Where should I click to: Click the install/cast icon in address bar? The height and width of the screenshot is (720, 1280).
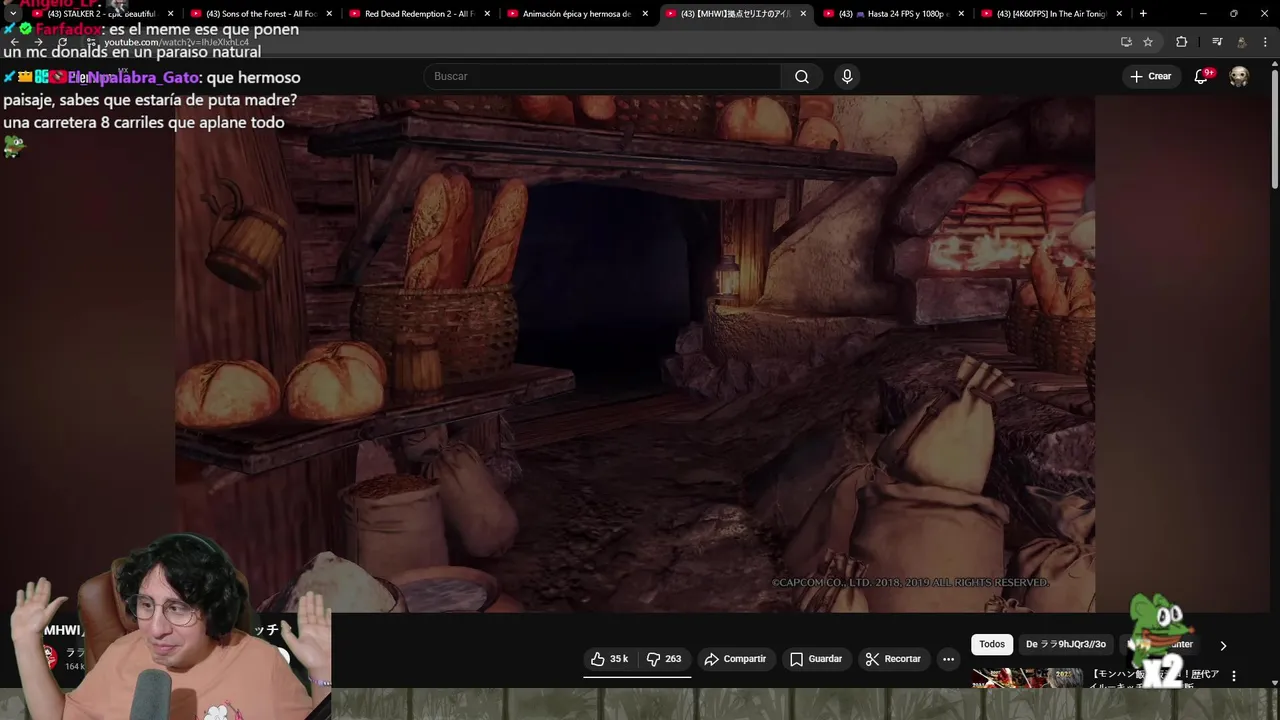pos(1126,42)
